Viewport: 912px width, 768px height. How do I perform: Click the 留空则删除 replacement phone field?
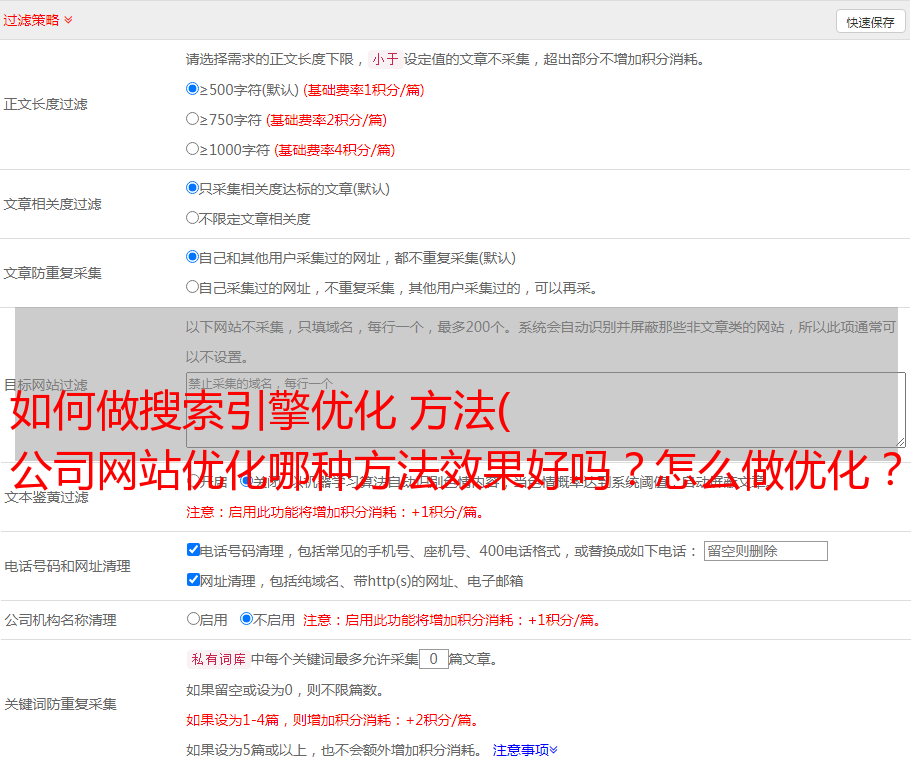[x=765, y=551]
